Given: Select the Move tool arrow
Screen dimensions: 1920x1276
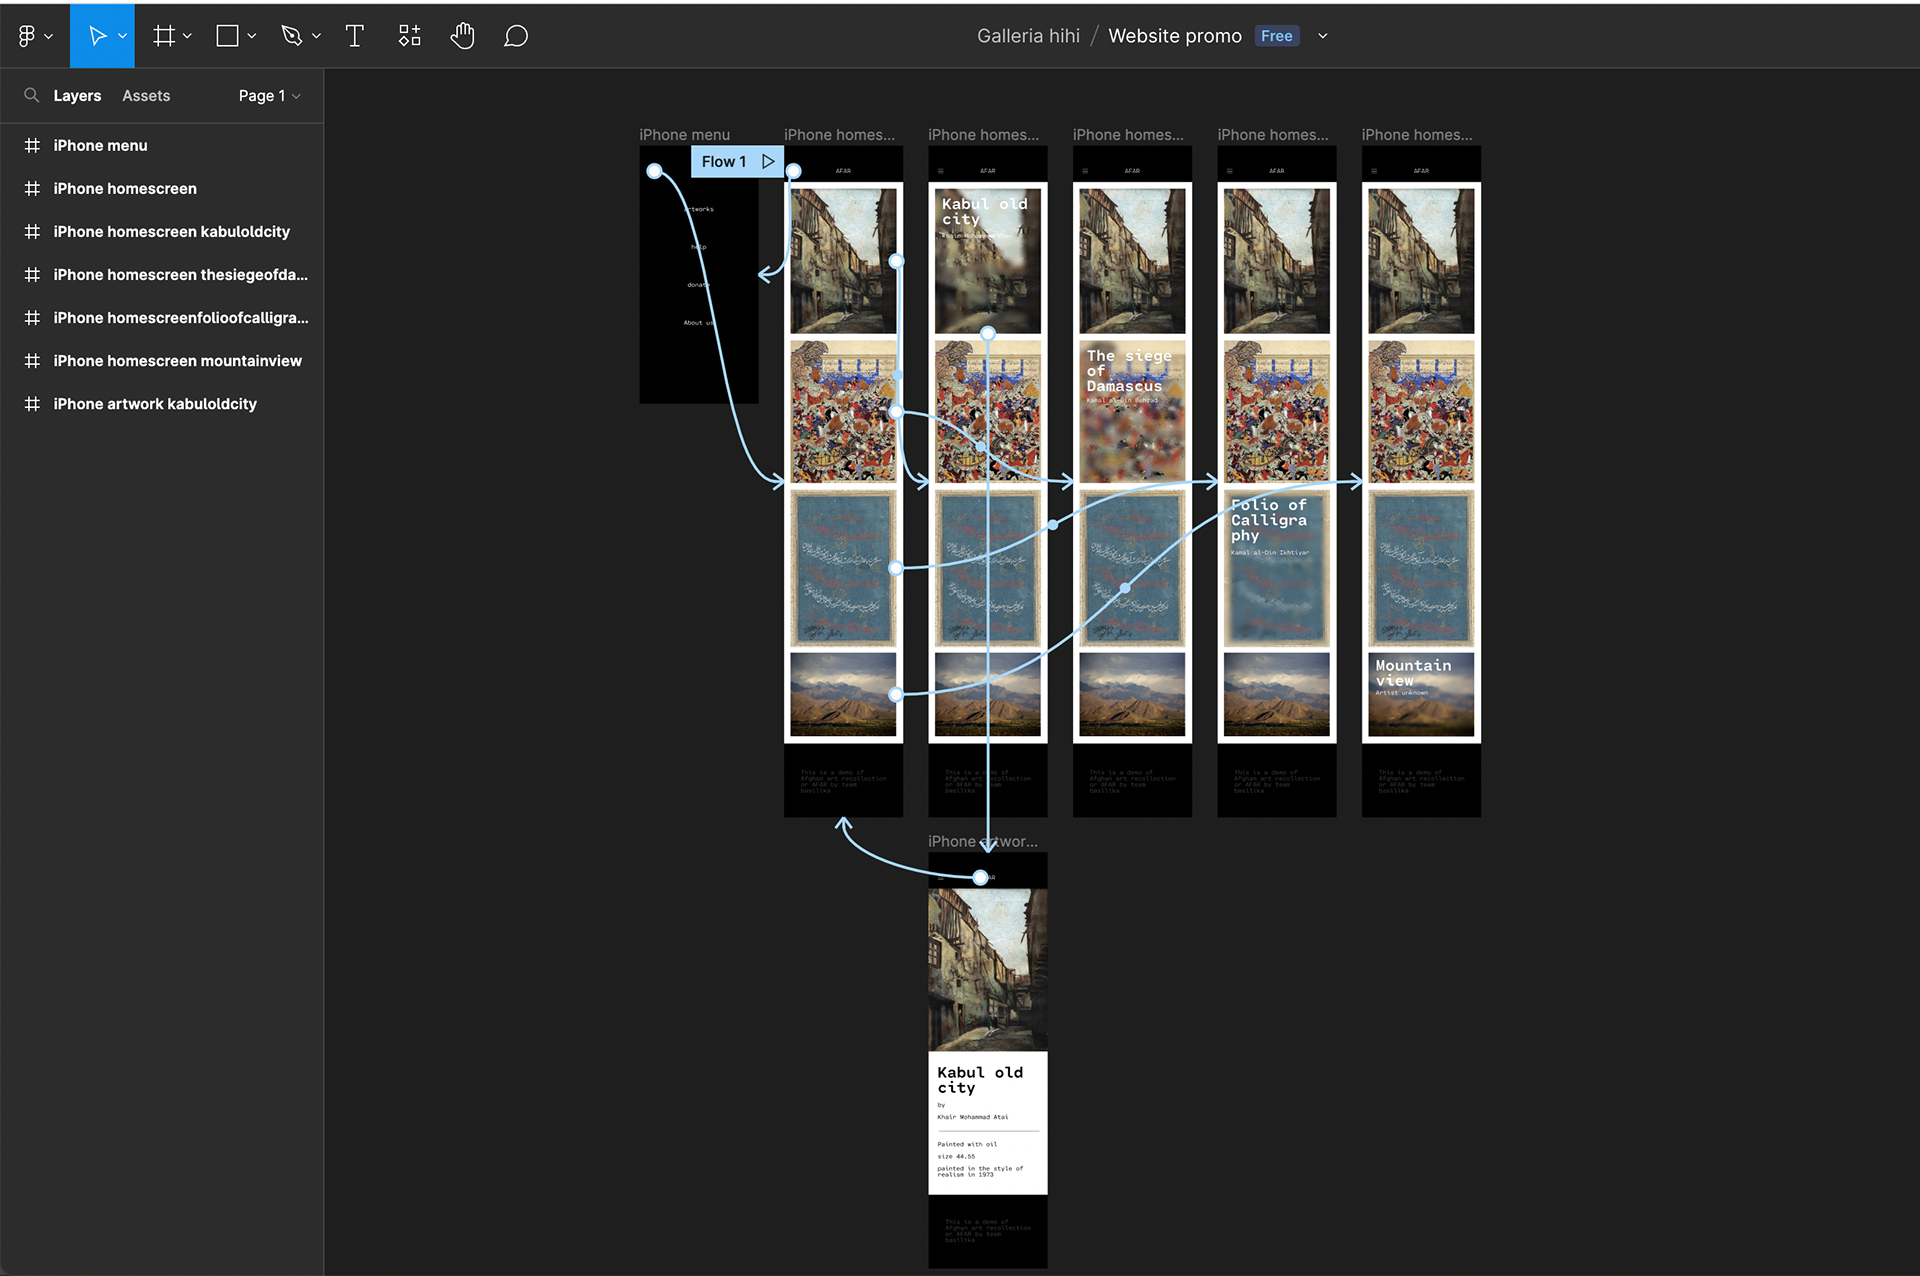Looking at the screenshot, I should (x=97, y=36).
